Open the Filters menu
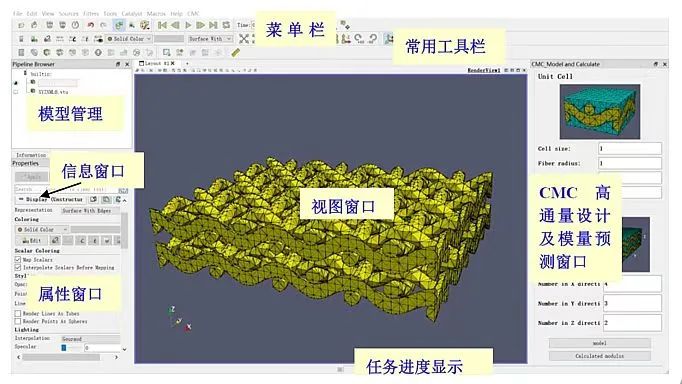This screenshot has width=682, height=384. tap(91, 13)
